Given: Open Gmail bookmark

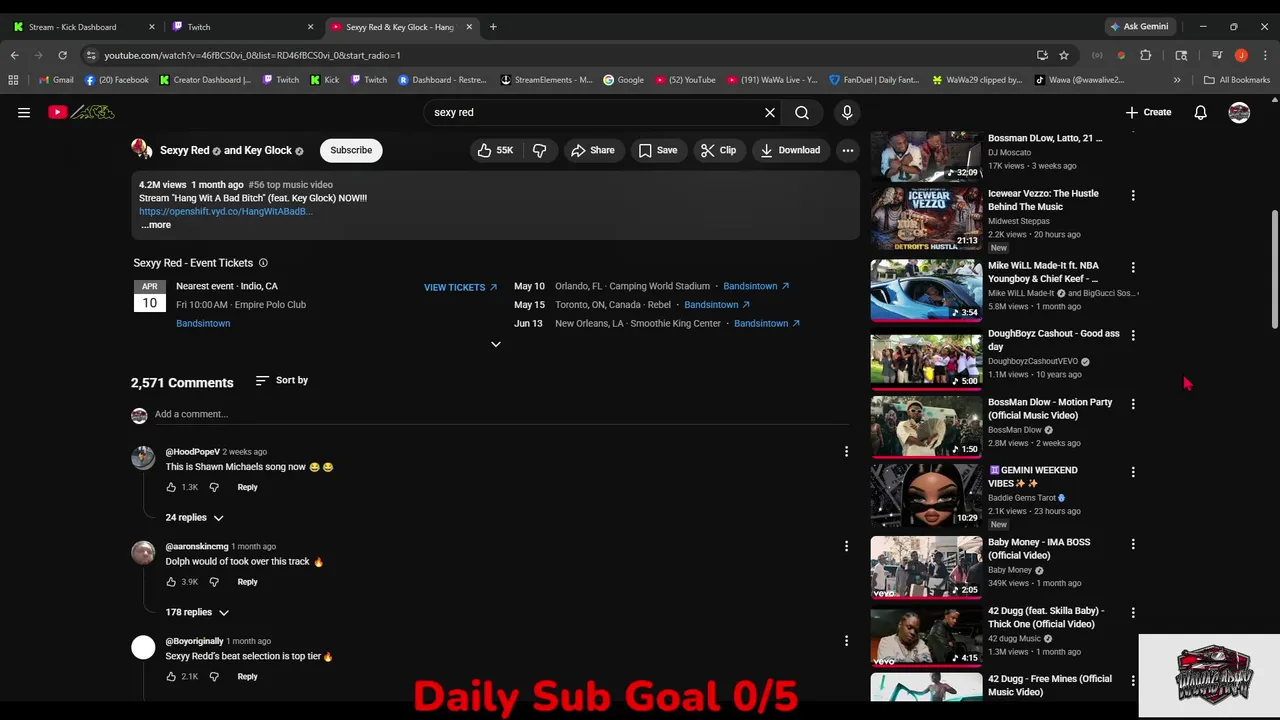Looking at the screenshot, I should (55, 80).
